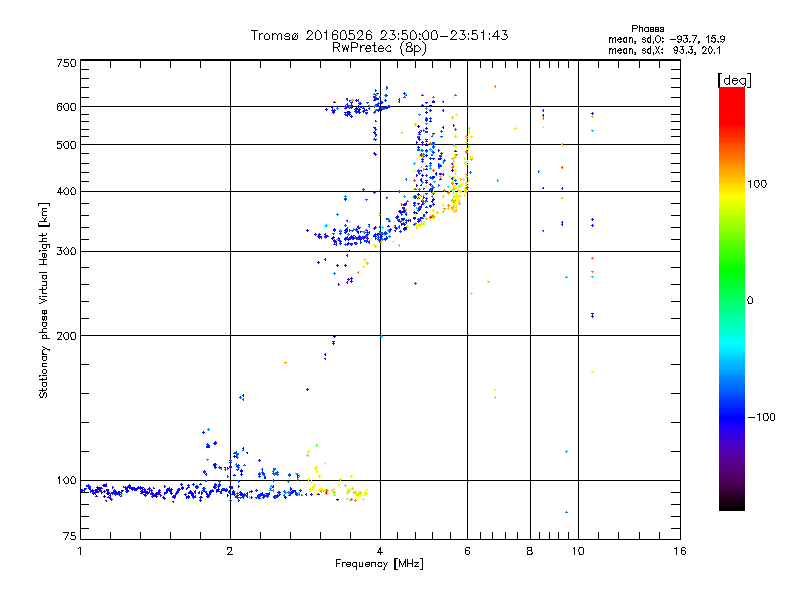
Task: Click the black bottom end of the colorbar
Action: 732,503
